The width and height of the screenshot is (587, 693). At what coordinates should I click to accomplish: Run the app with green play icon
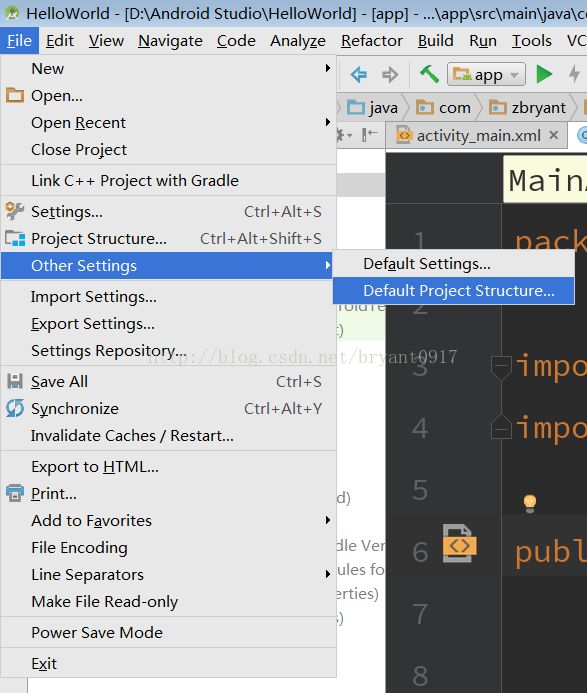pos(544,74)
